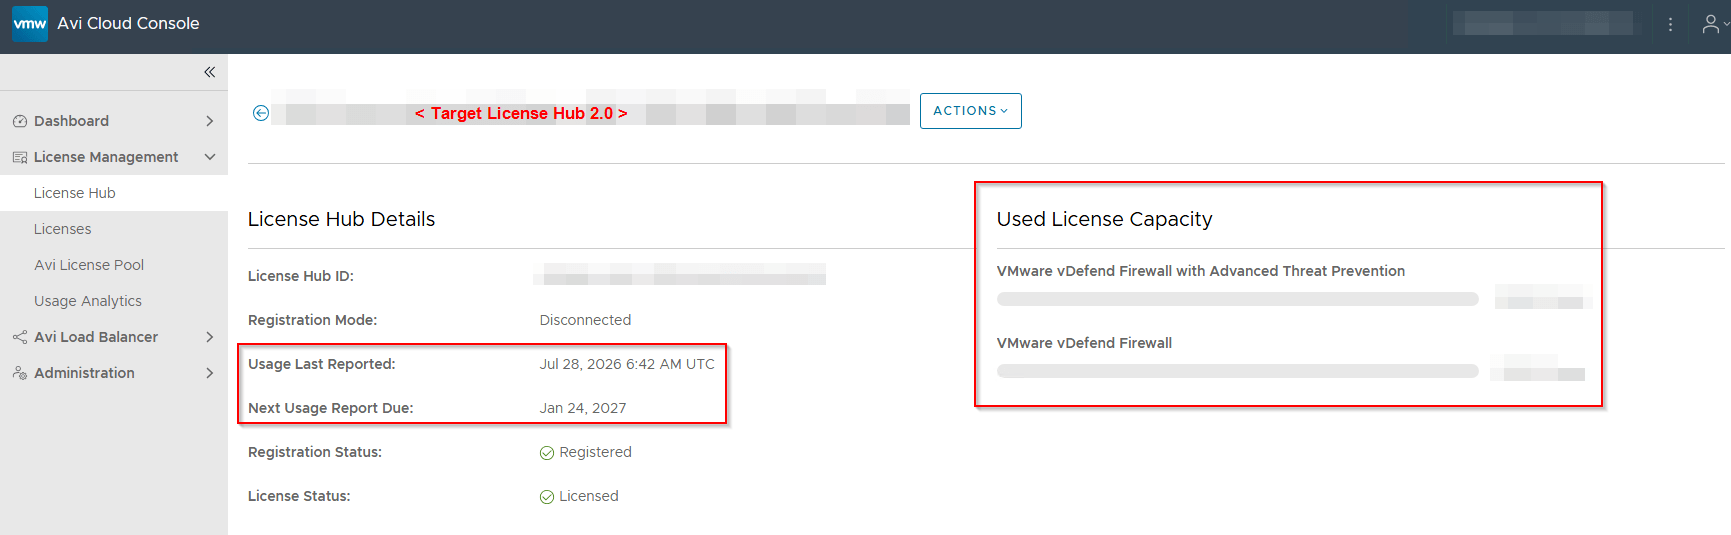Click the Target License Hub 2.0 title

521,113
